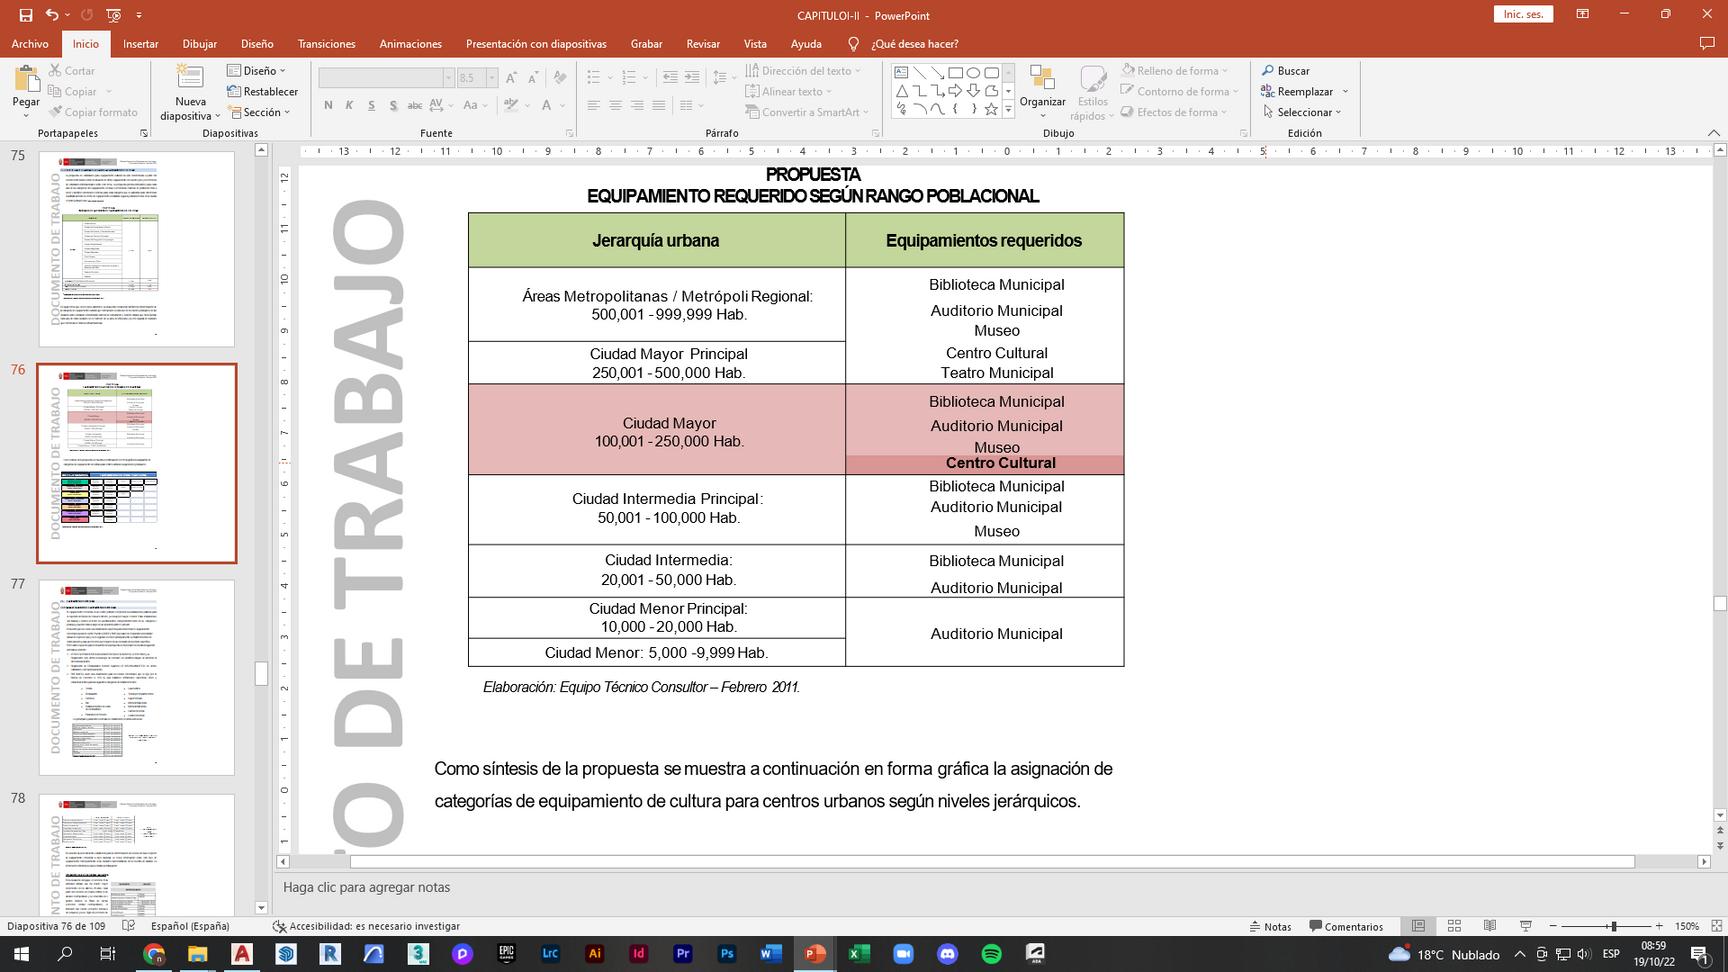Open the Presentación con diapositivas tab
The width and height of the screenshot is (1728, 972).
[536, 44]
